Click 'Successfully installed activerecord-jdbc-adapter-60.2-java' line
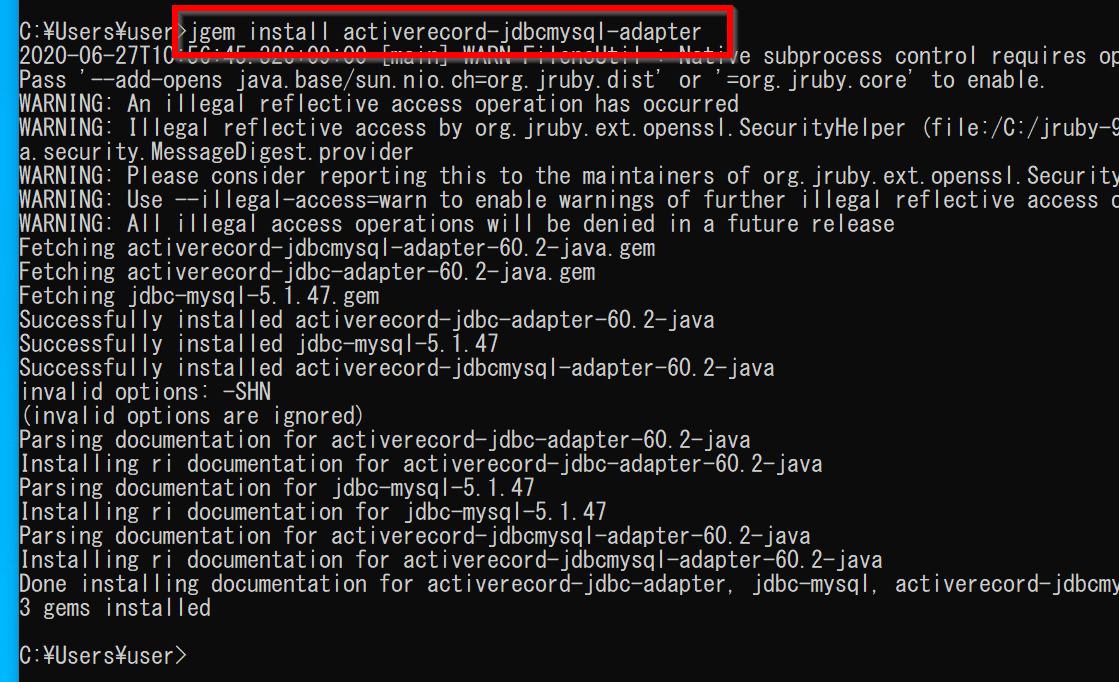The image size is (1119, 682). (x=367, y=320)
